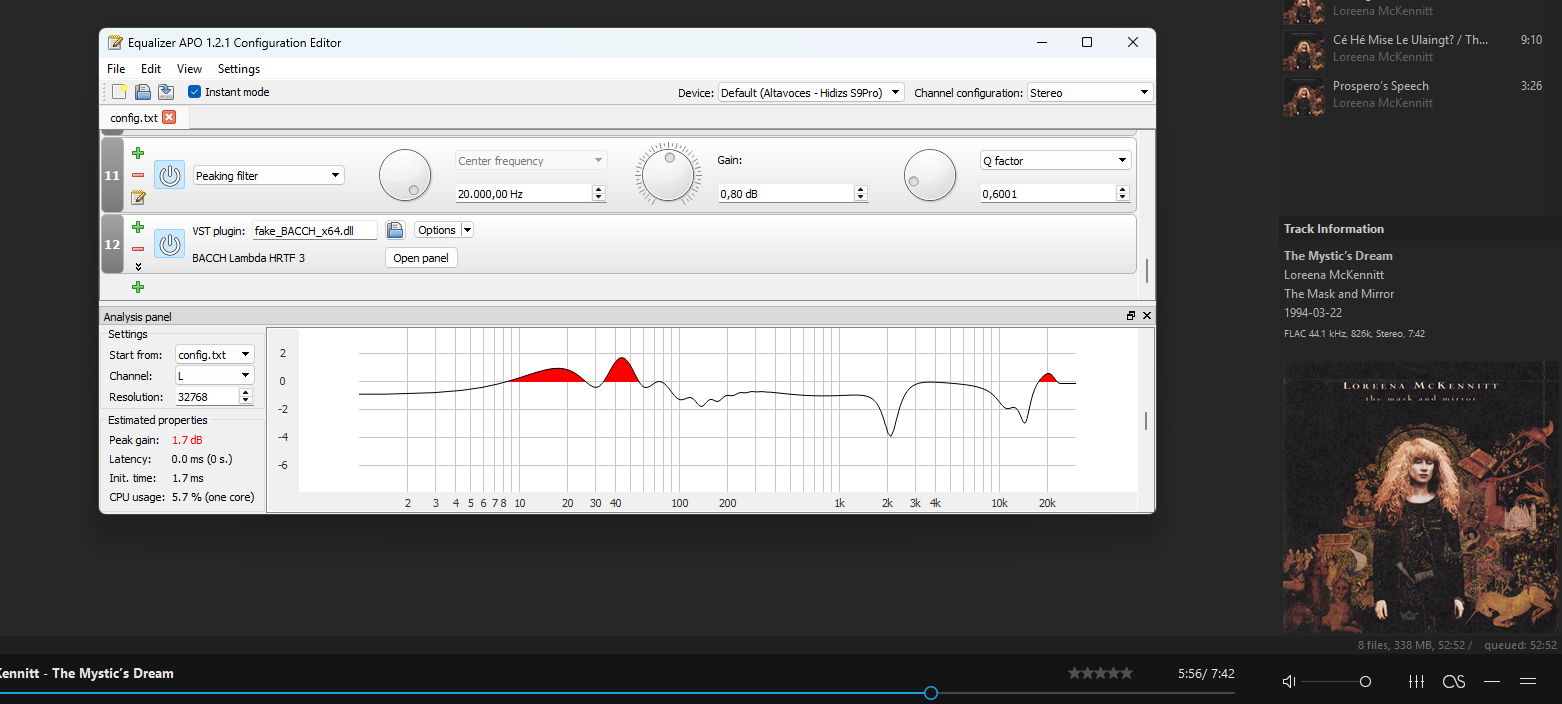Open the View menu
Screen dimensions: 1562x704
coord(189,69)
